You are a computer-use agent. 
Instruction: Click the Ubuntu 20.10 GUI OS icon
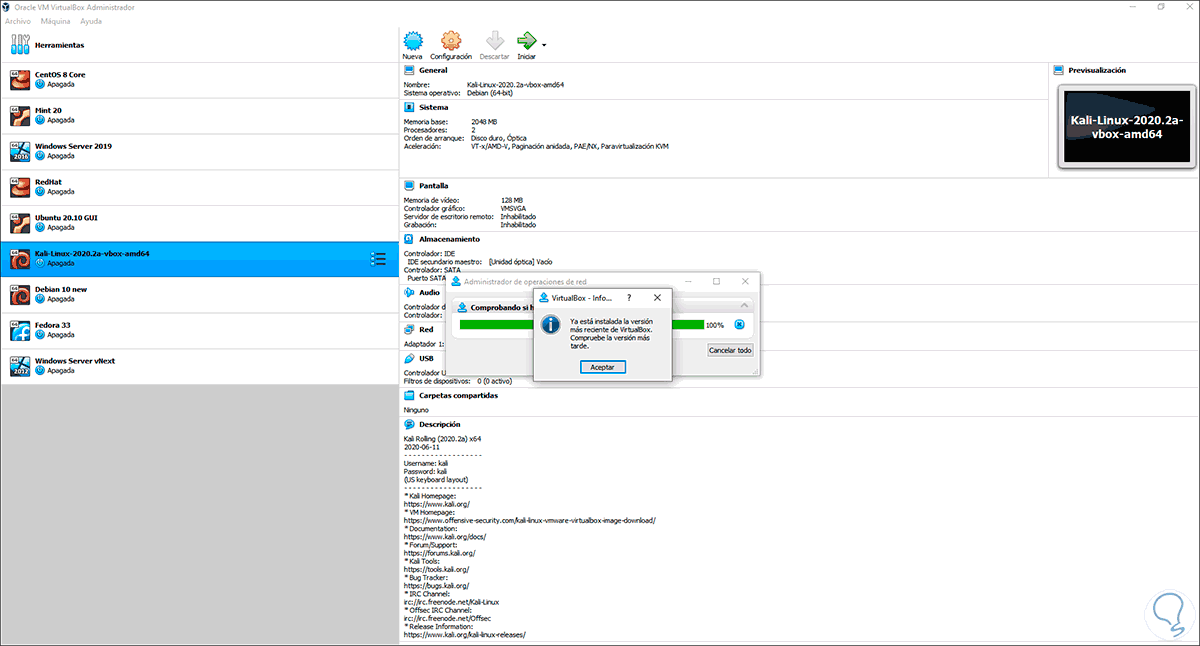coord(20,224)
